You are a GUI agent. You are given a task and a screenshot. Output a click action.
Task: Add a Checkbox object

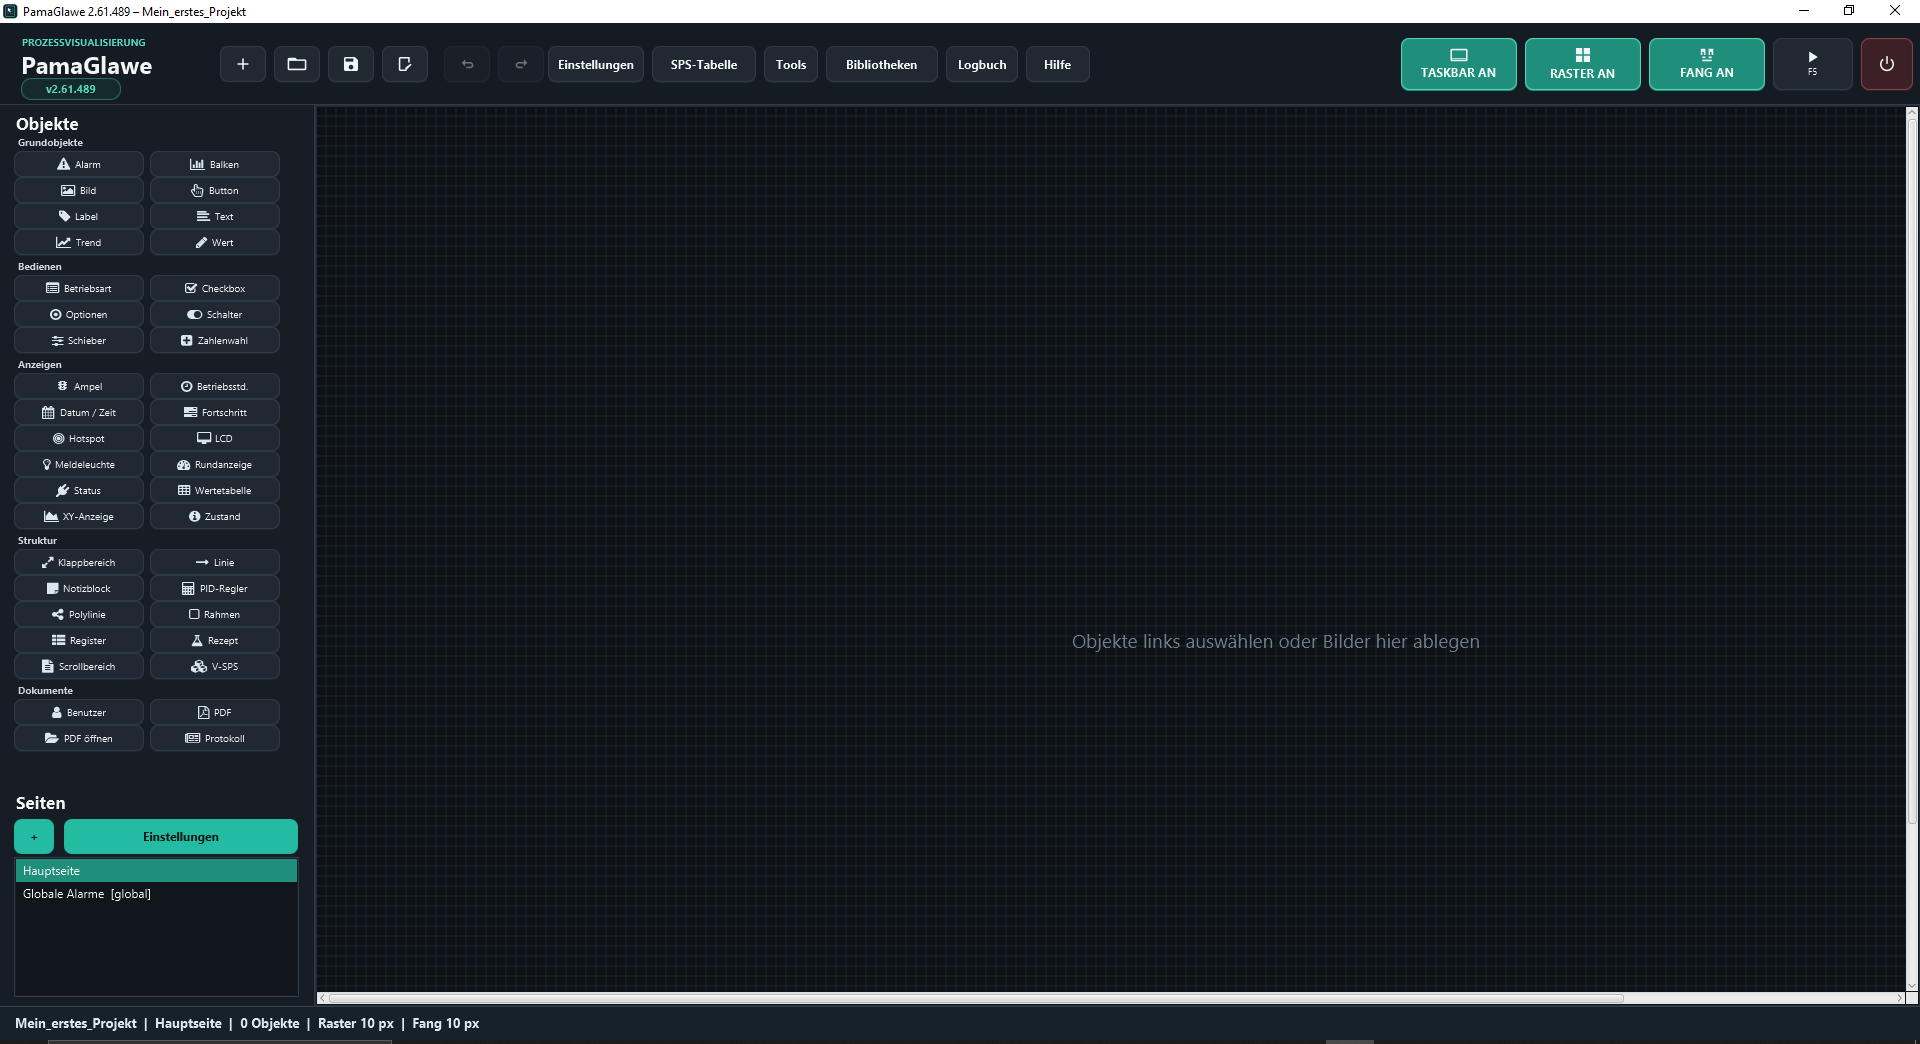click(215, 288)
